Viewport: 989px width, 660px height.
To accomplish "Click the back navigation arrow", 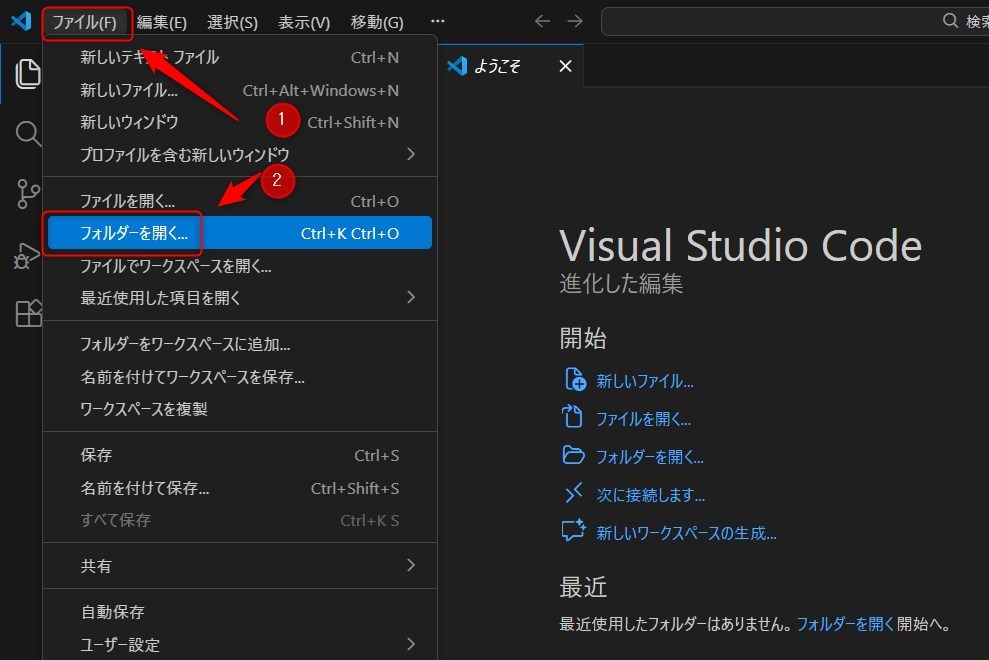I will [541, 20].
